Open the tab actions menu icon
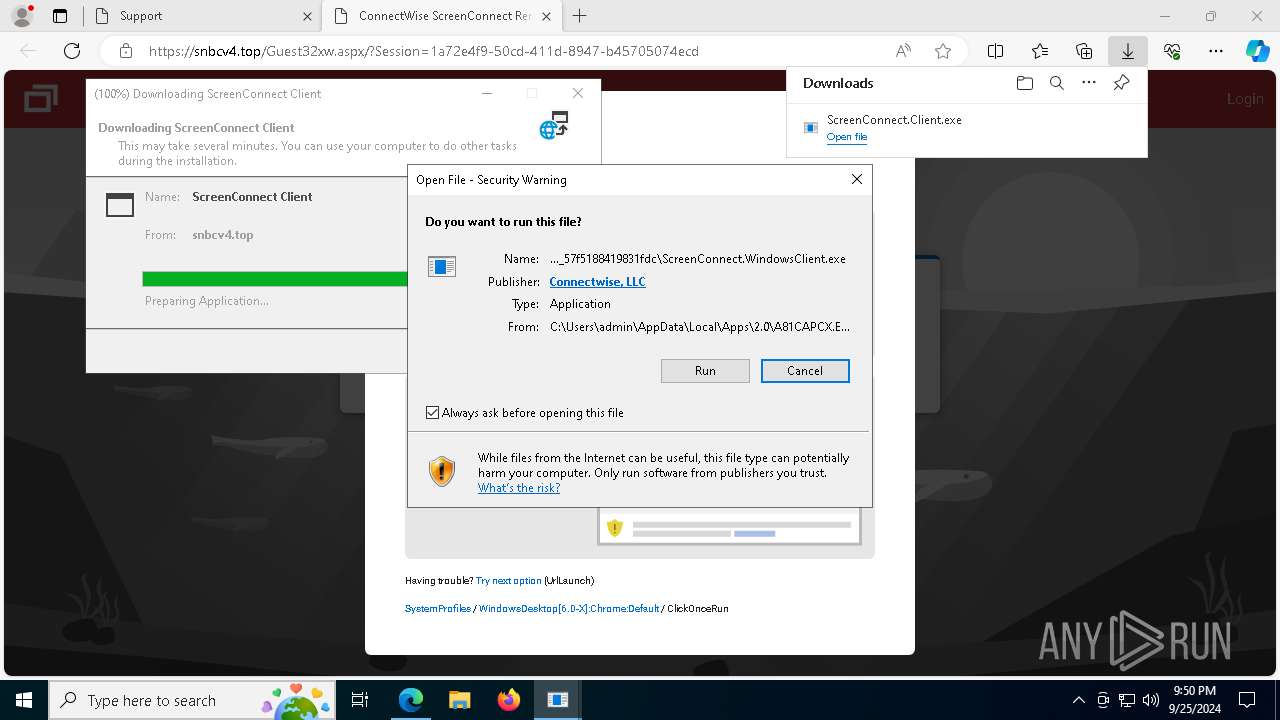This screenshot has width=1280, height=720. (60, 16)
